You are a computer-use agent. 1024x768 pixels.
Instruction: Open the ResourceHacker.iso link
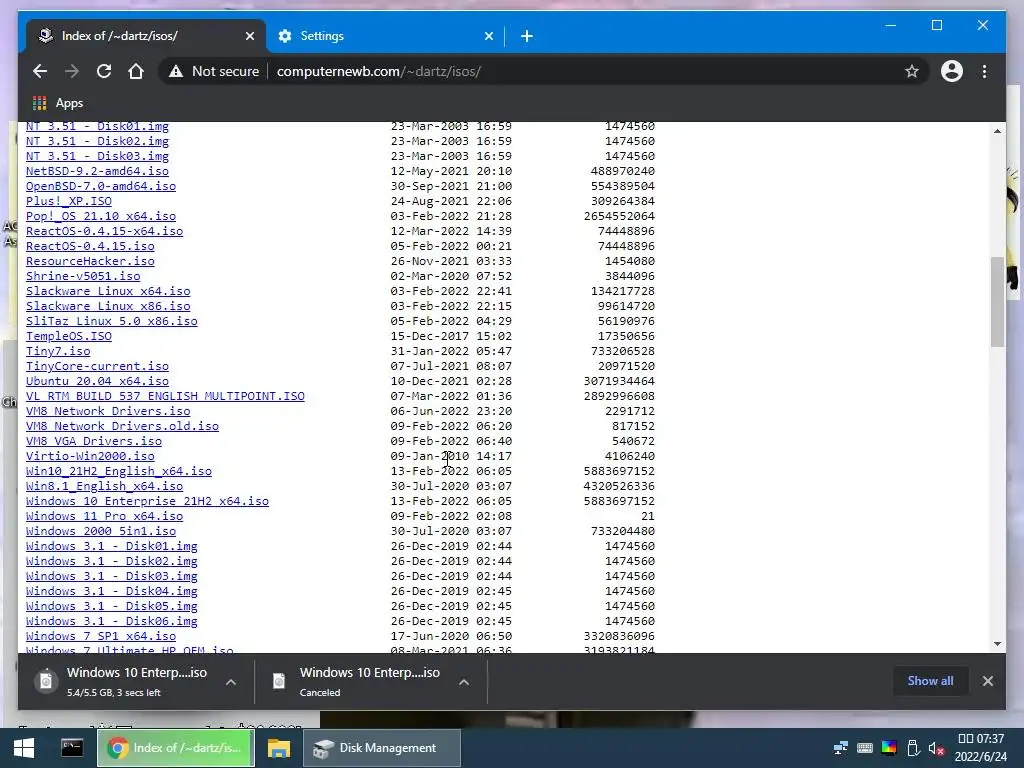pos(90,261)
